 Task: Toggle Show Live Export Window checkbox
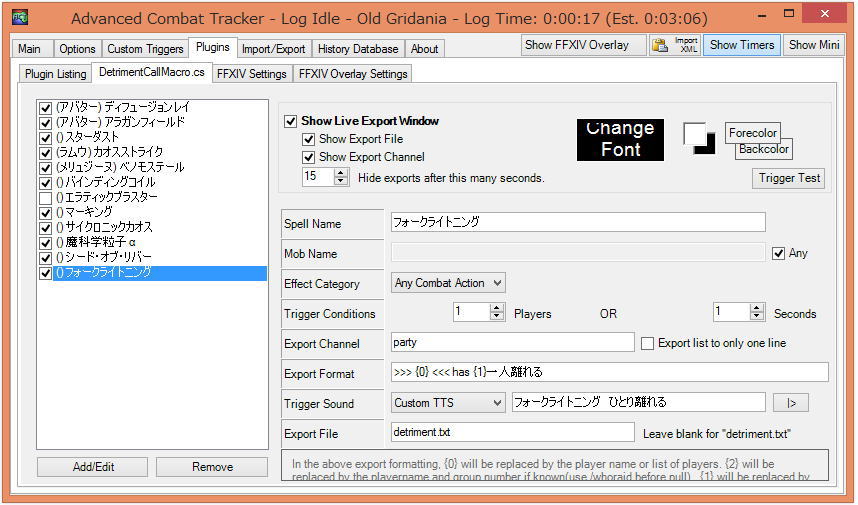click(291, 121)
